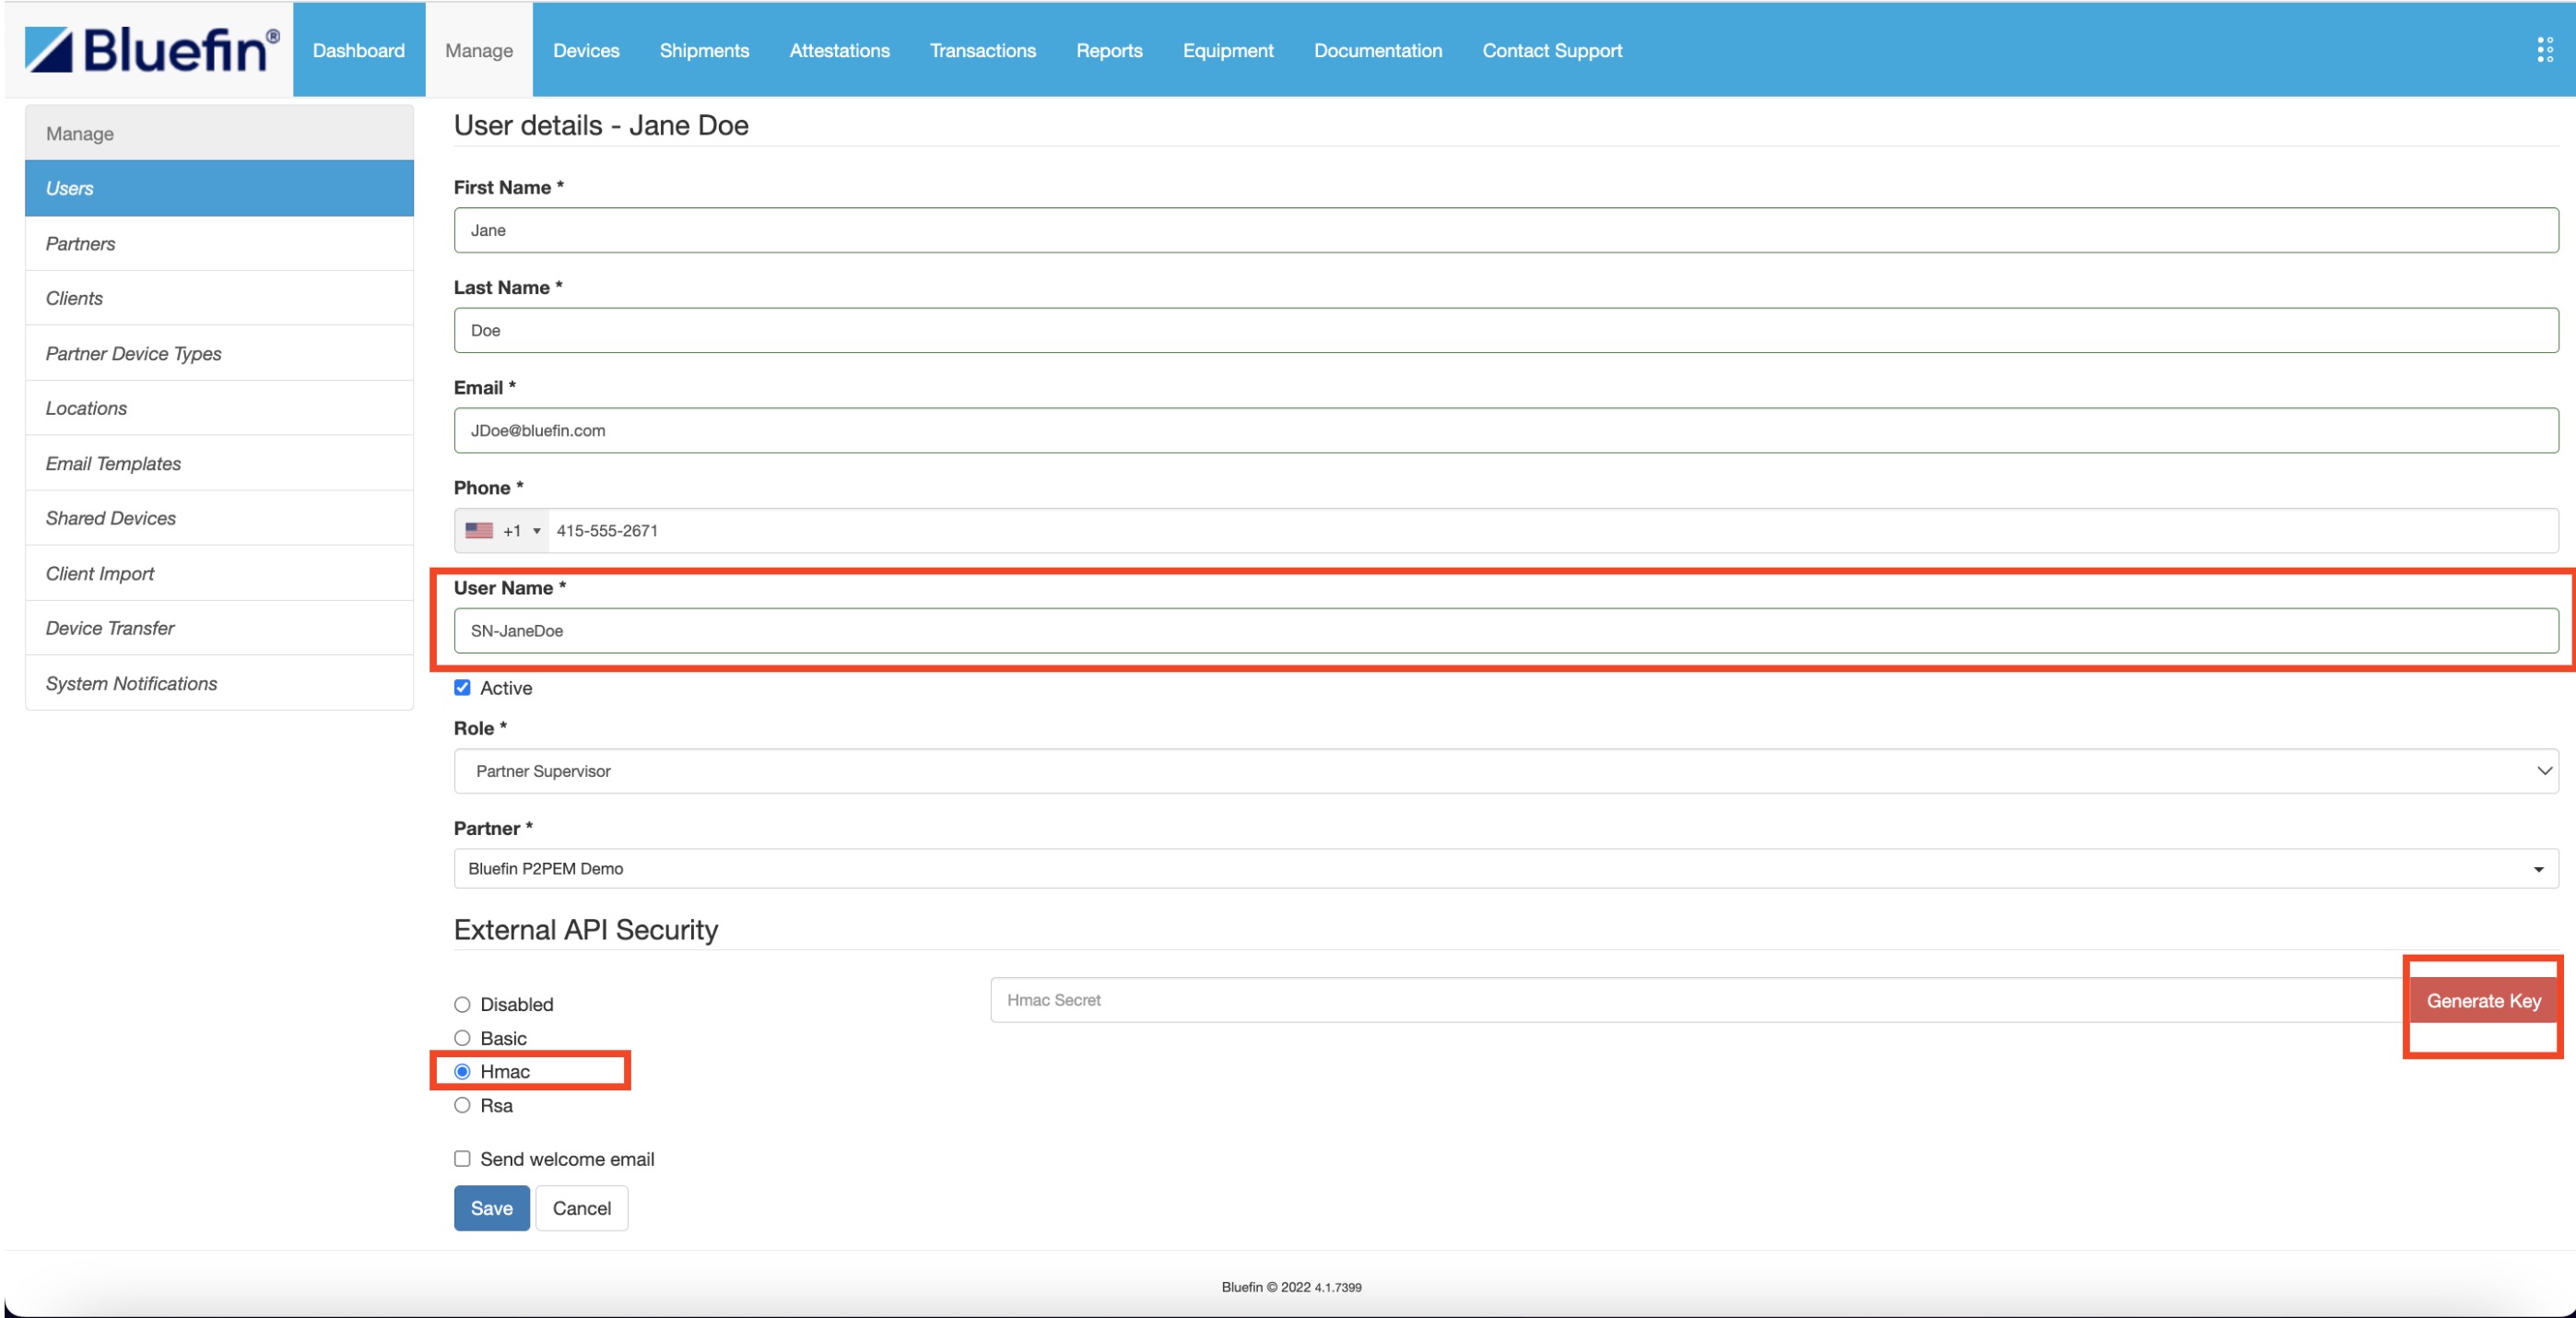Open the Devices tab
Screen dimensions: 2576x1318
click(586, 50)
